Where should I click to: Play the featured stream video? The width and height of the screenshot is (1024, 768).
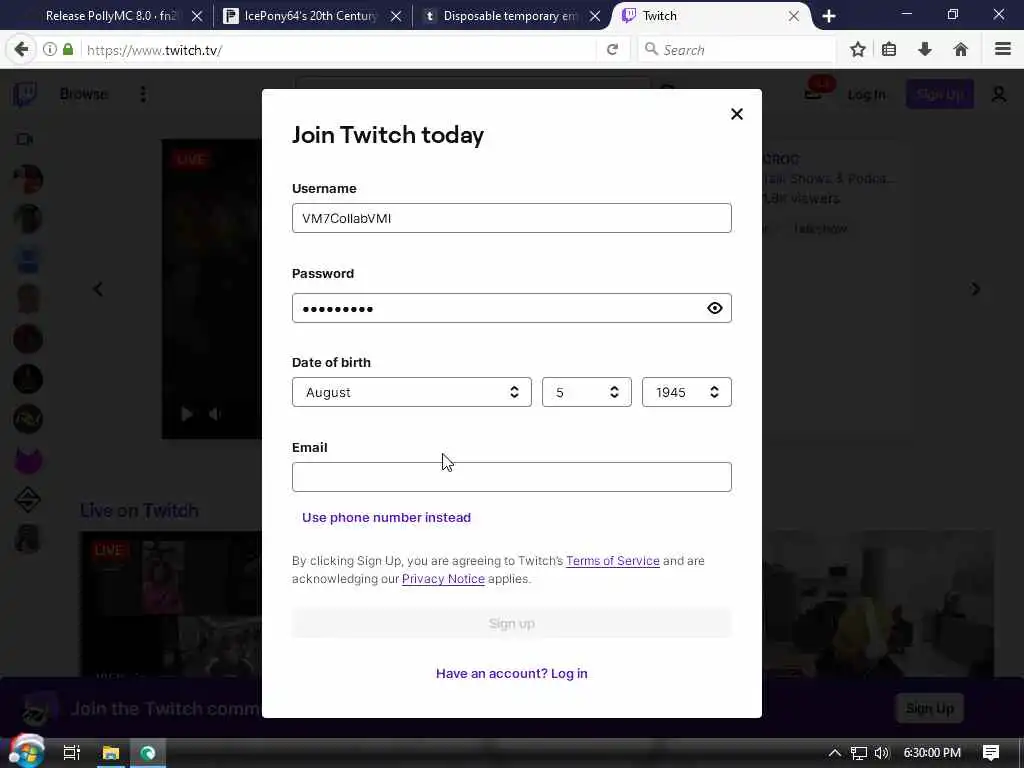(x=187, y=414)
